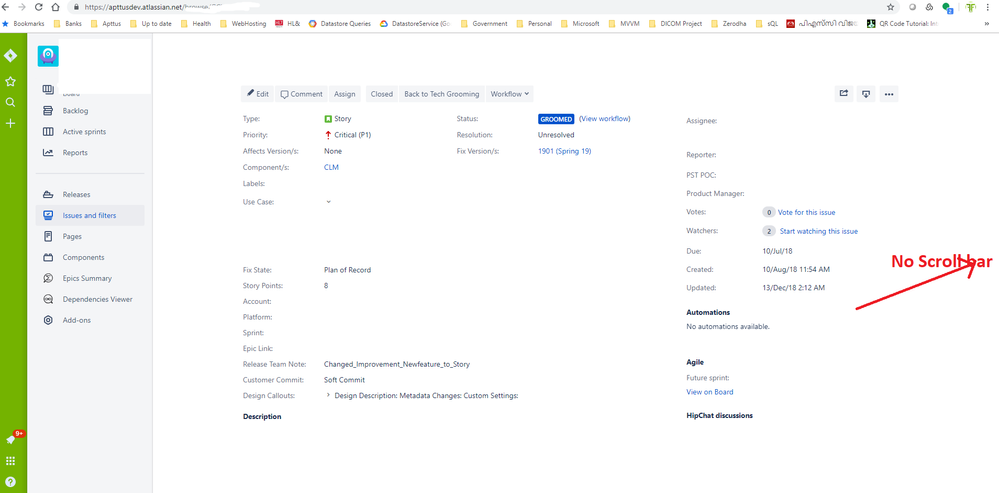Click the Add-ons sidebar icon

pyautogui.click(x=48, y=320)
